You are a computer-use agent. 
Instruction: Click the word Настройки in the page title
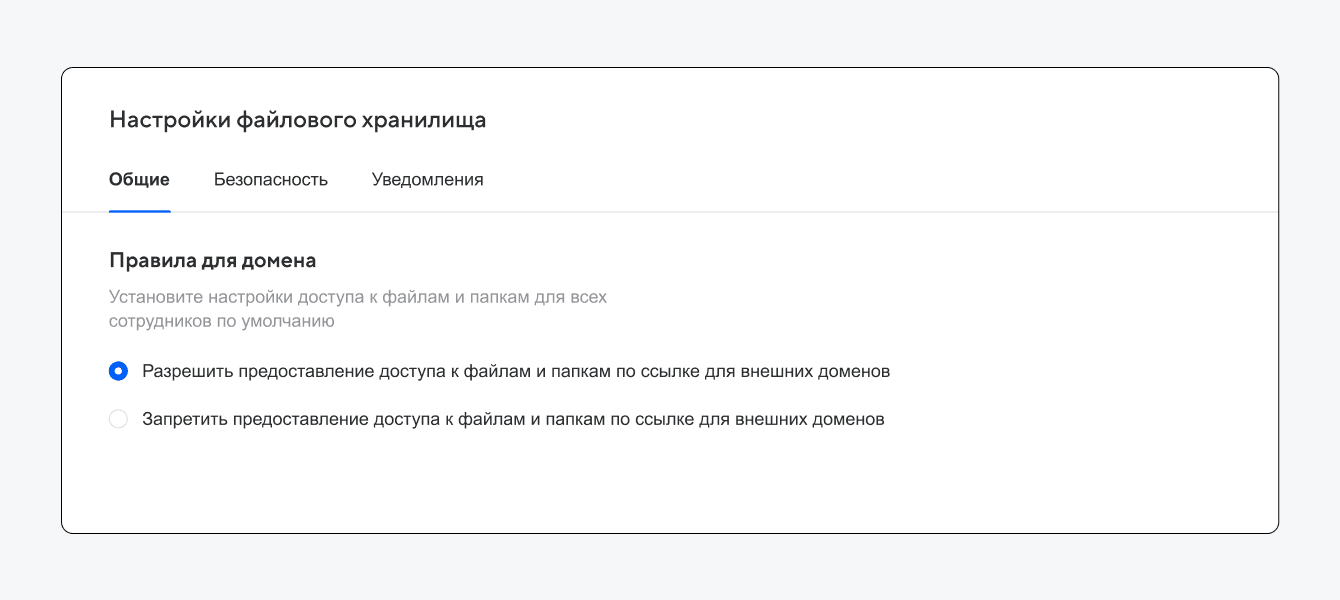pyautogui.click(x=169, y=121)
